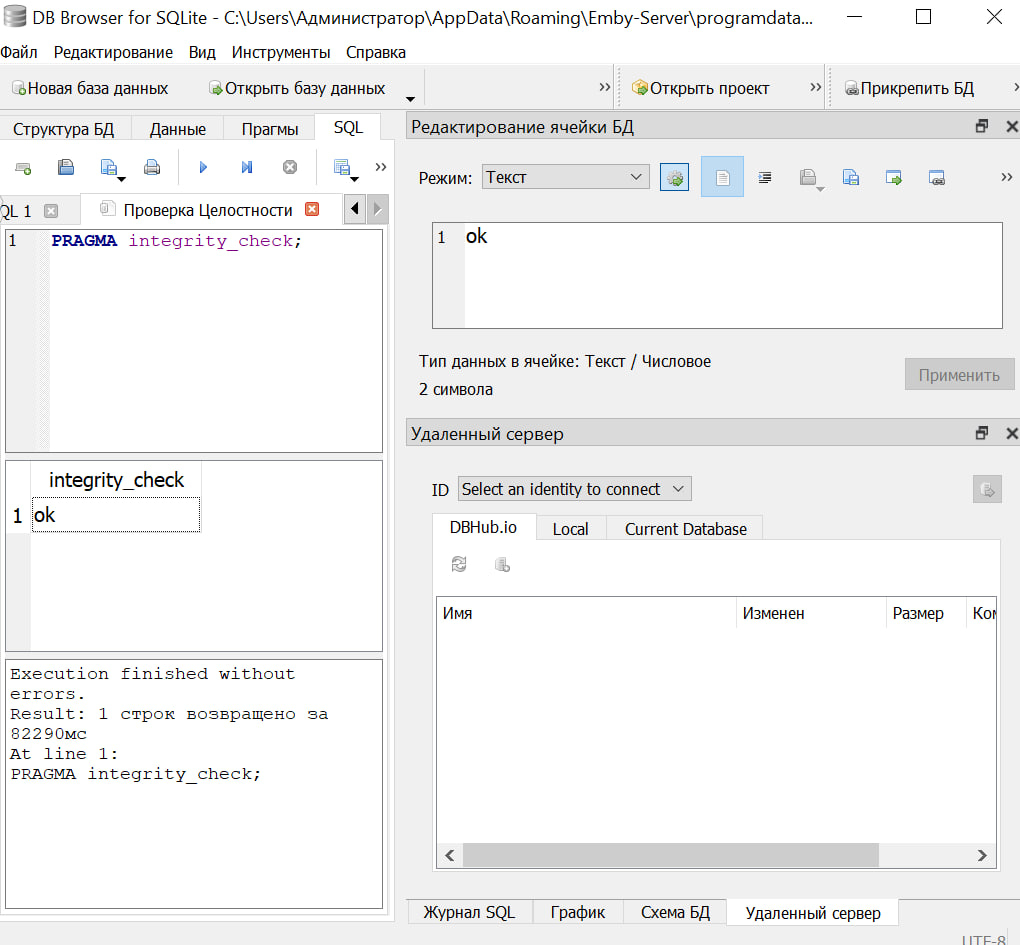
Task: Expand the Открыть базу данных dropdown arrow
Action: tap(410, 98)
